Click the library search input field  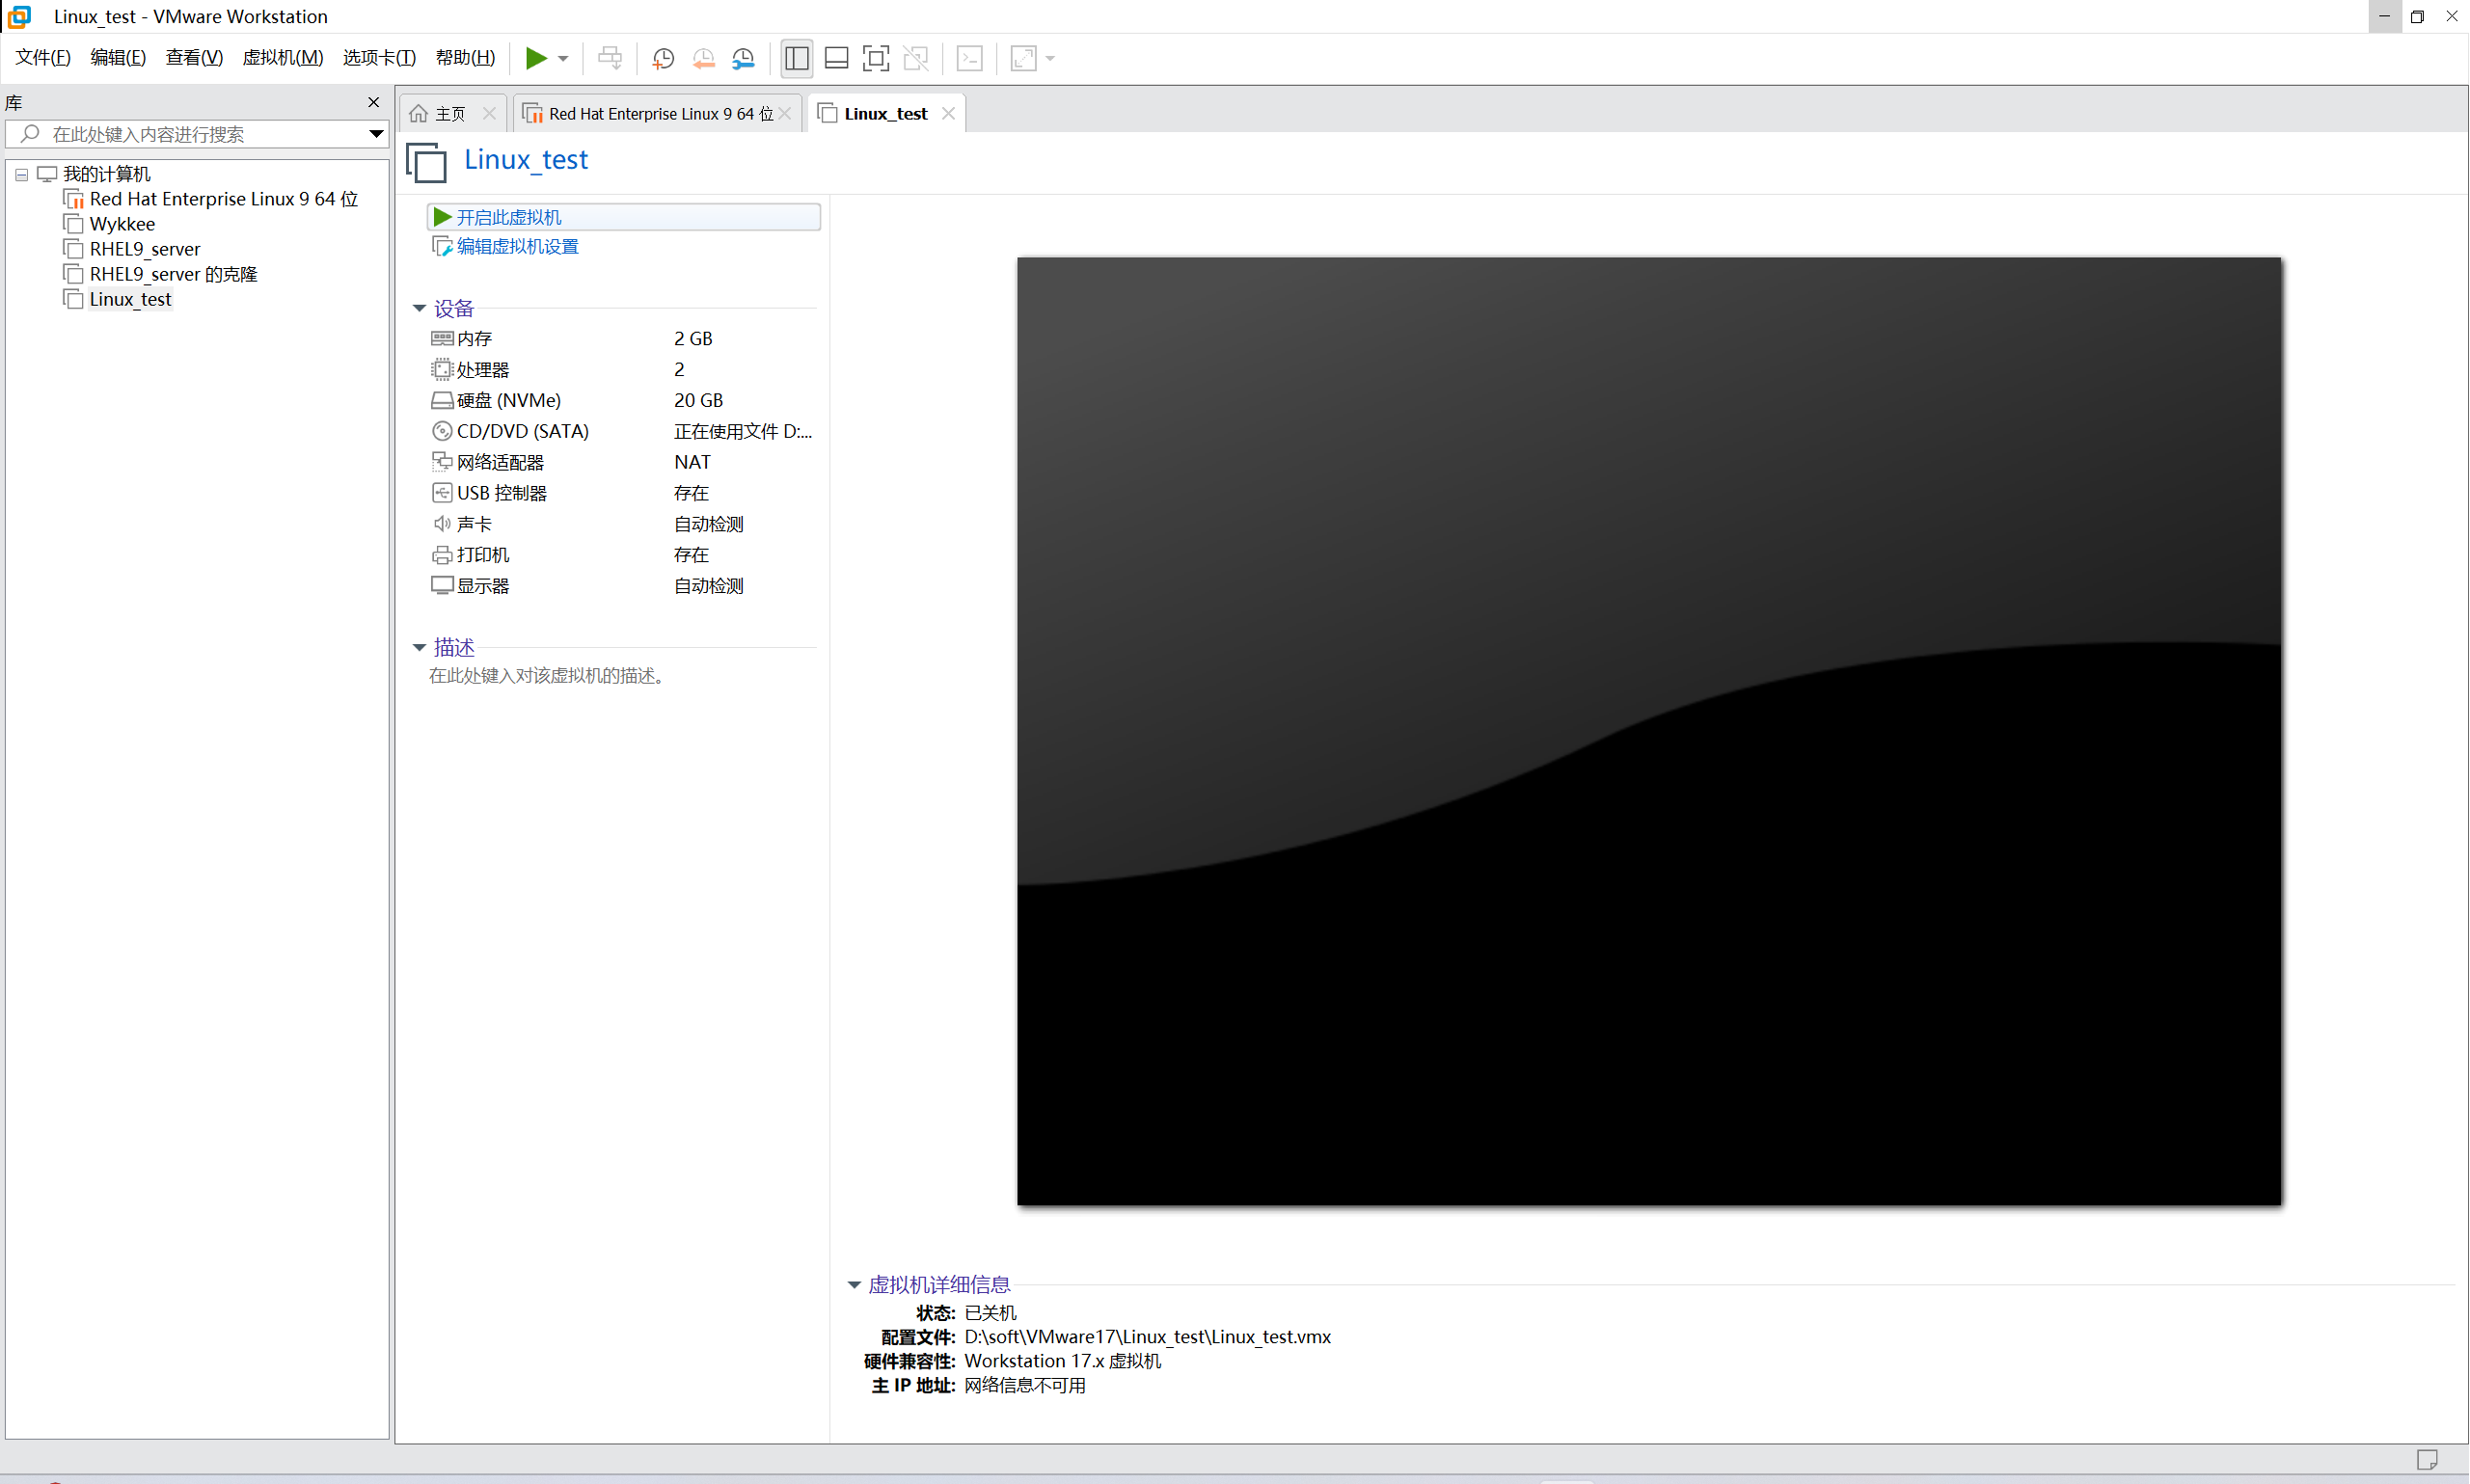click(x=180, y=133)
